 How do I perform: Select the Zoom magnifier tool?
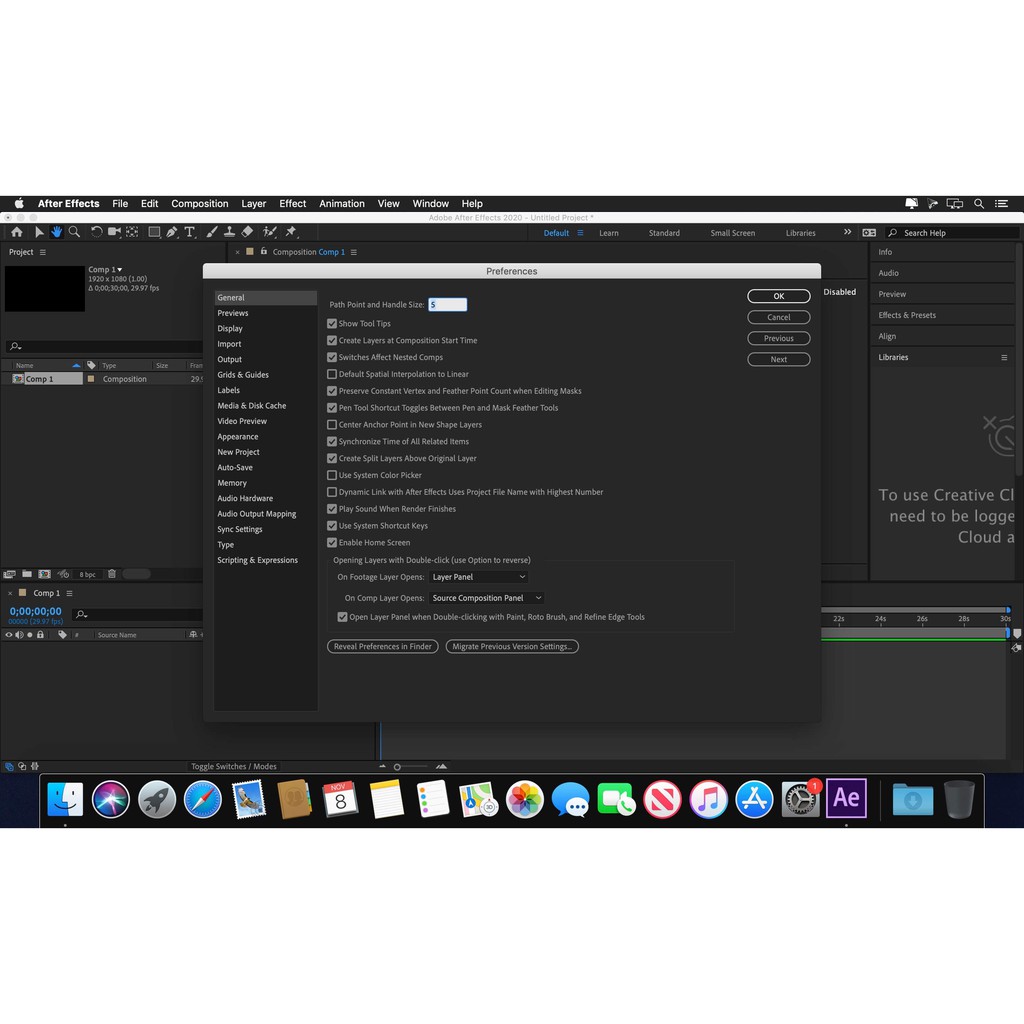(74, 232)
